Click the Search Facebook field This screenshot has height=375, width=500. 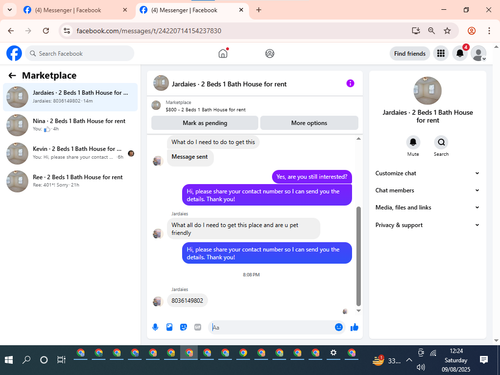pyautogui.click(x=80, y=53)
